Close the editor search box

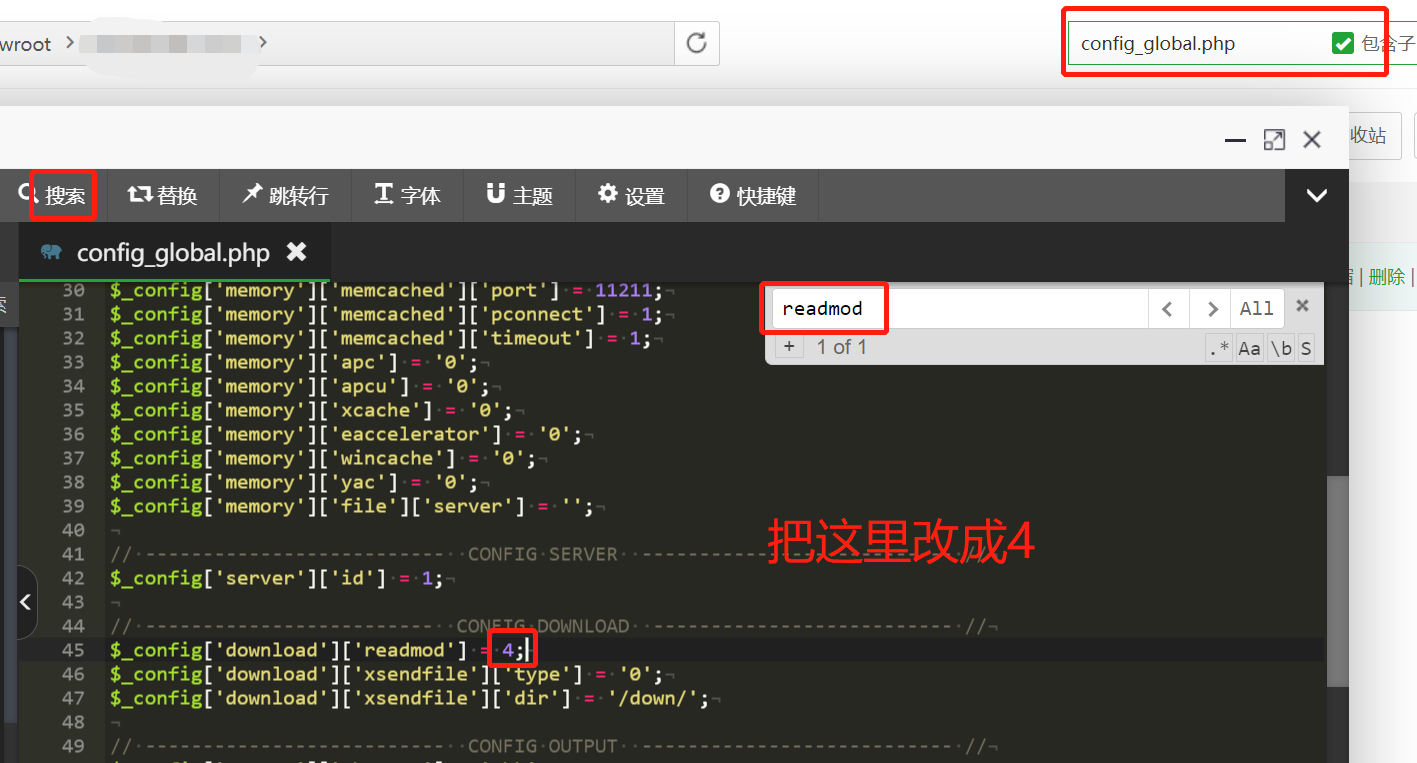point(1303,306)
